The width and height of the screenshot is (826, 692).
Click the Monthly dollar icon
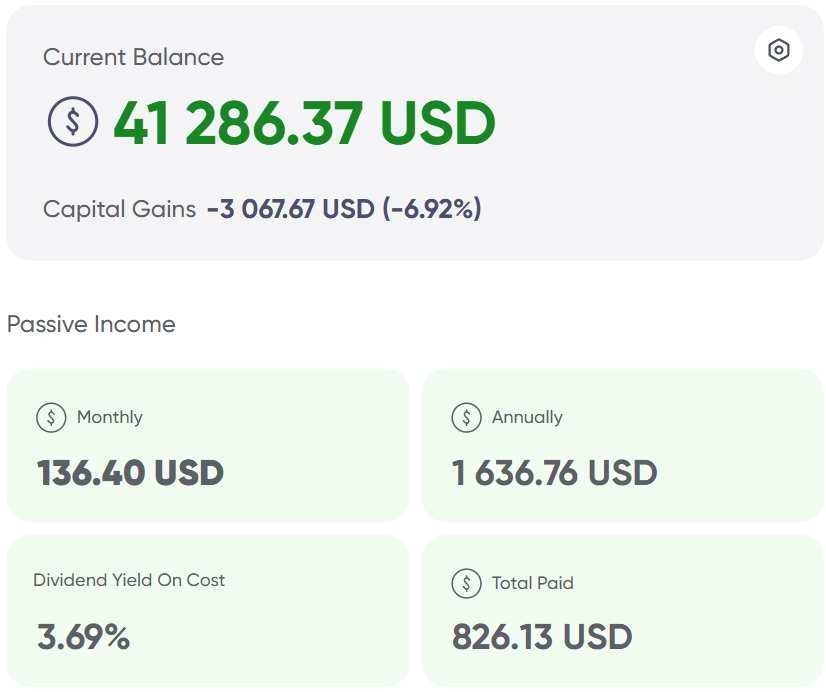click(x=51, y=418)
